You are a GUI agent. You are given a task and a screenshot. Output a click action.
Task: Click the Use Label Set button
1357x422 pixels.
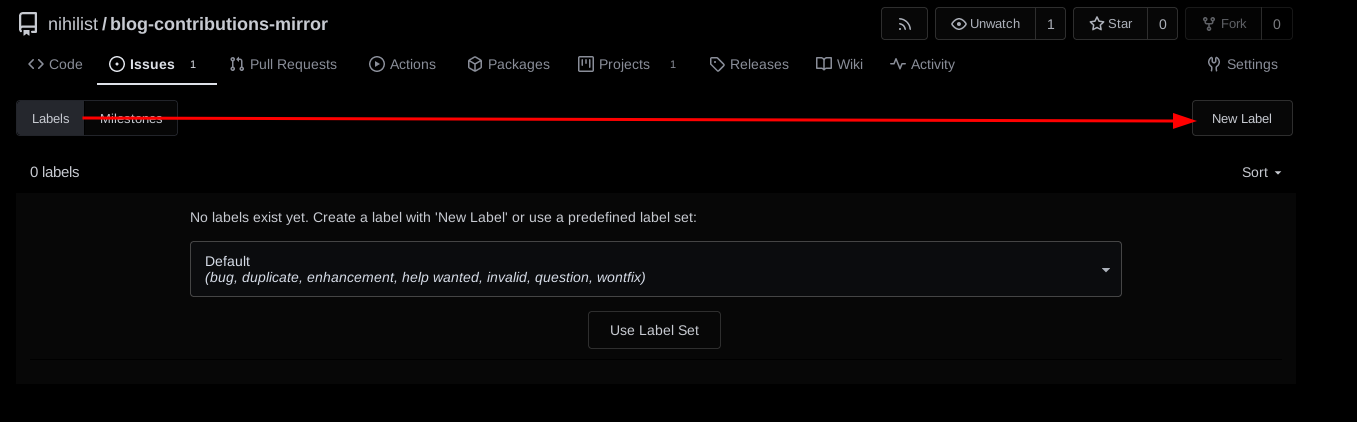point(654,330)
